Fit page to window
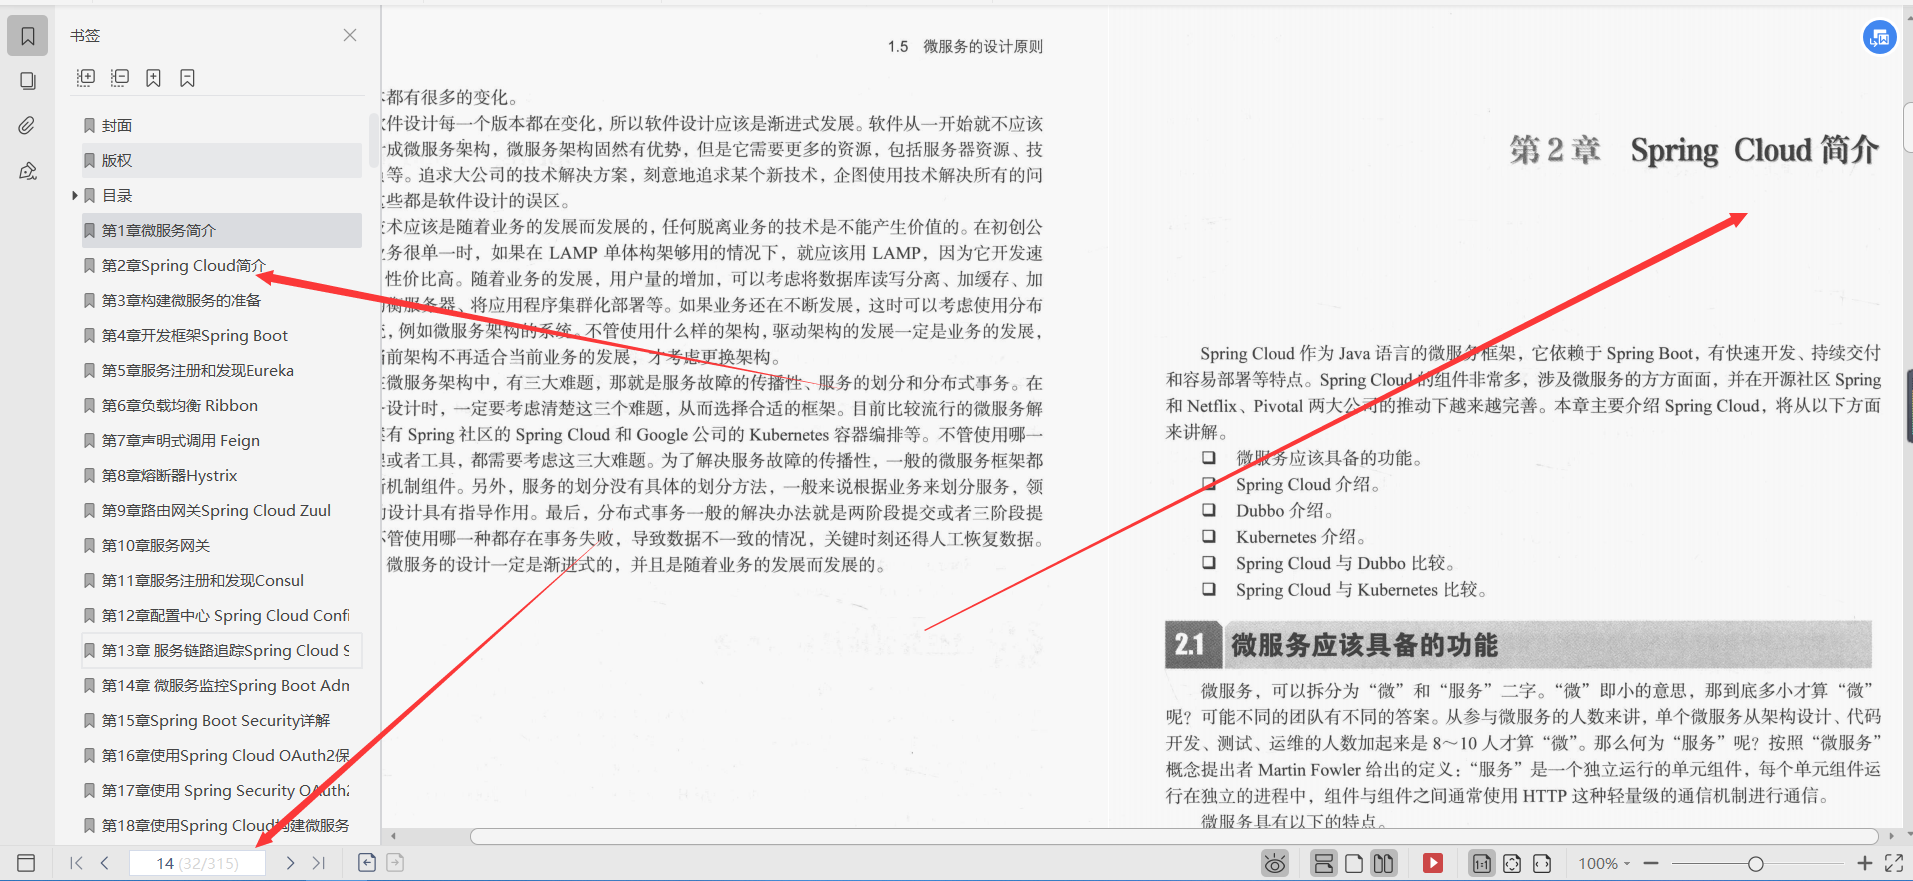The image size is (1913, 881). pyautogui.click(x=1512, y=863)
